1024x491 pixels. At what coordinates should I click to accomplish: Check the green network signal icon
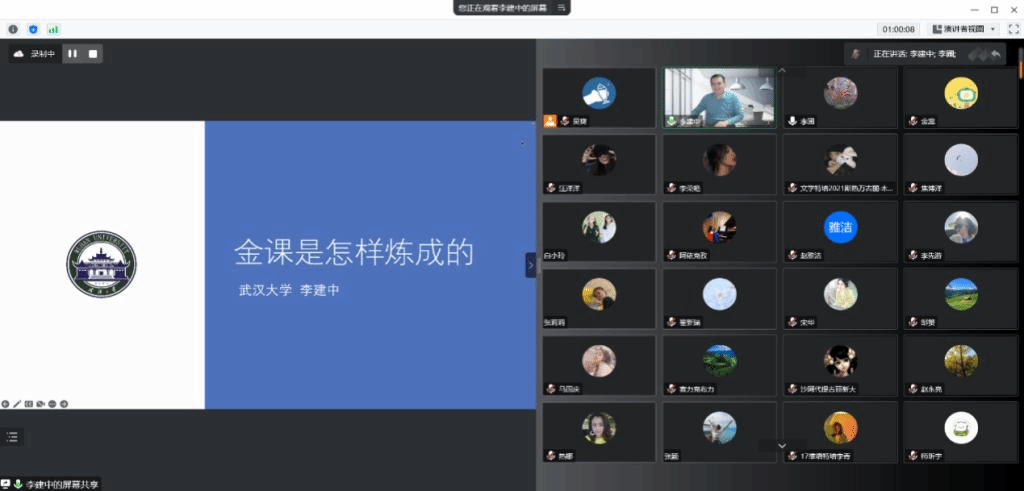point(53,29)
